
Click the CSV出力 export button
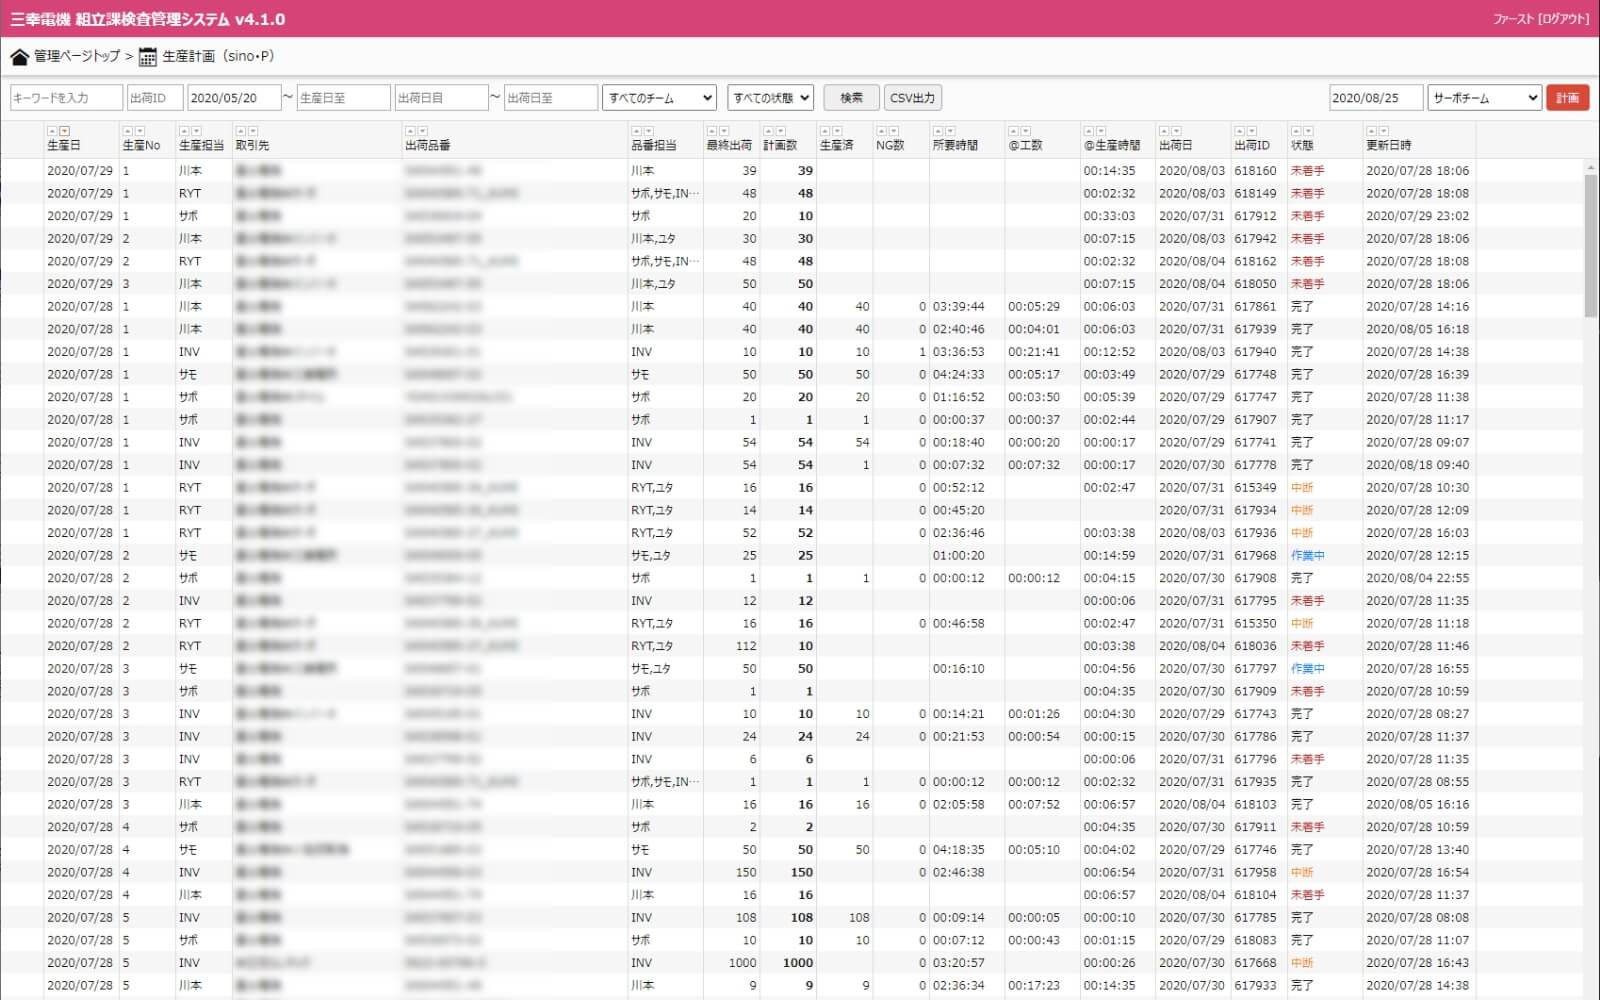912,97
